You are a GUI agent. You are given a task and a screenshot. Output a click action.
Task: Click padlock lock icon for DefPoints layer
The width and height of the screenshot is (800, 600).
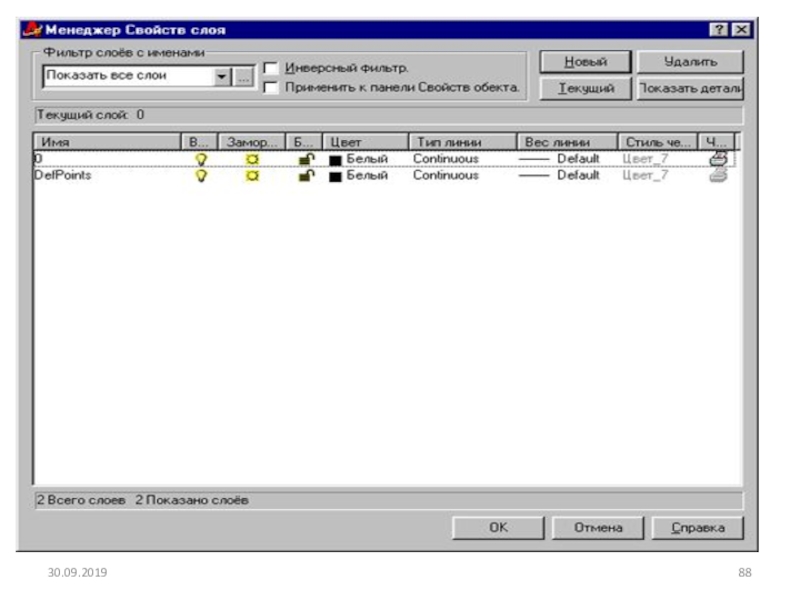(x=306, y=175)
